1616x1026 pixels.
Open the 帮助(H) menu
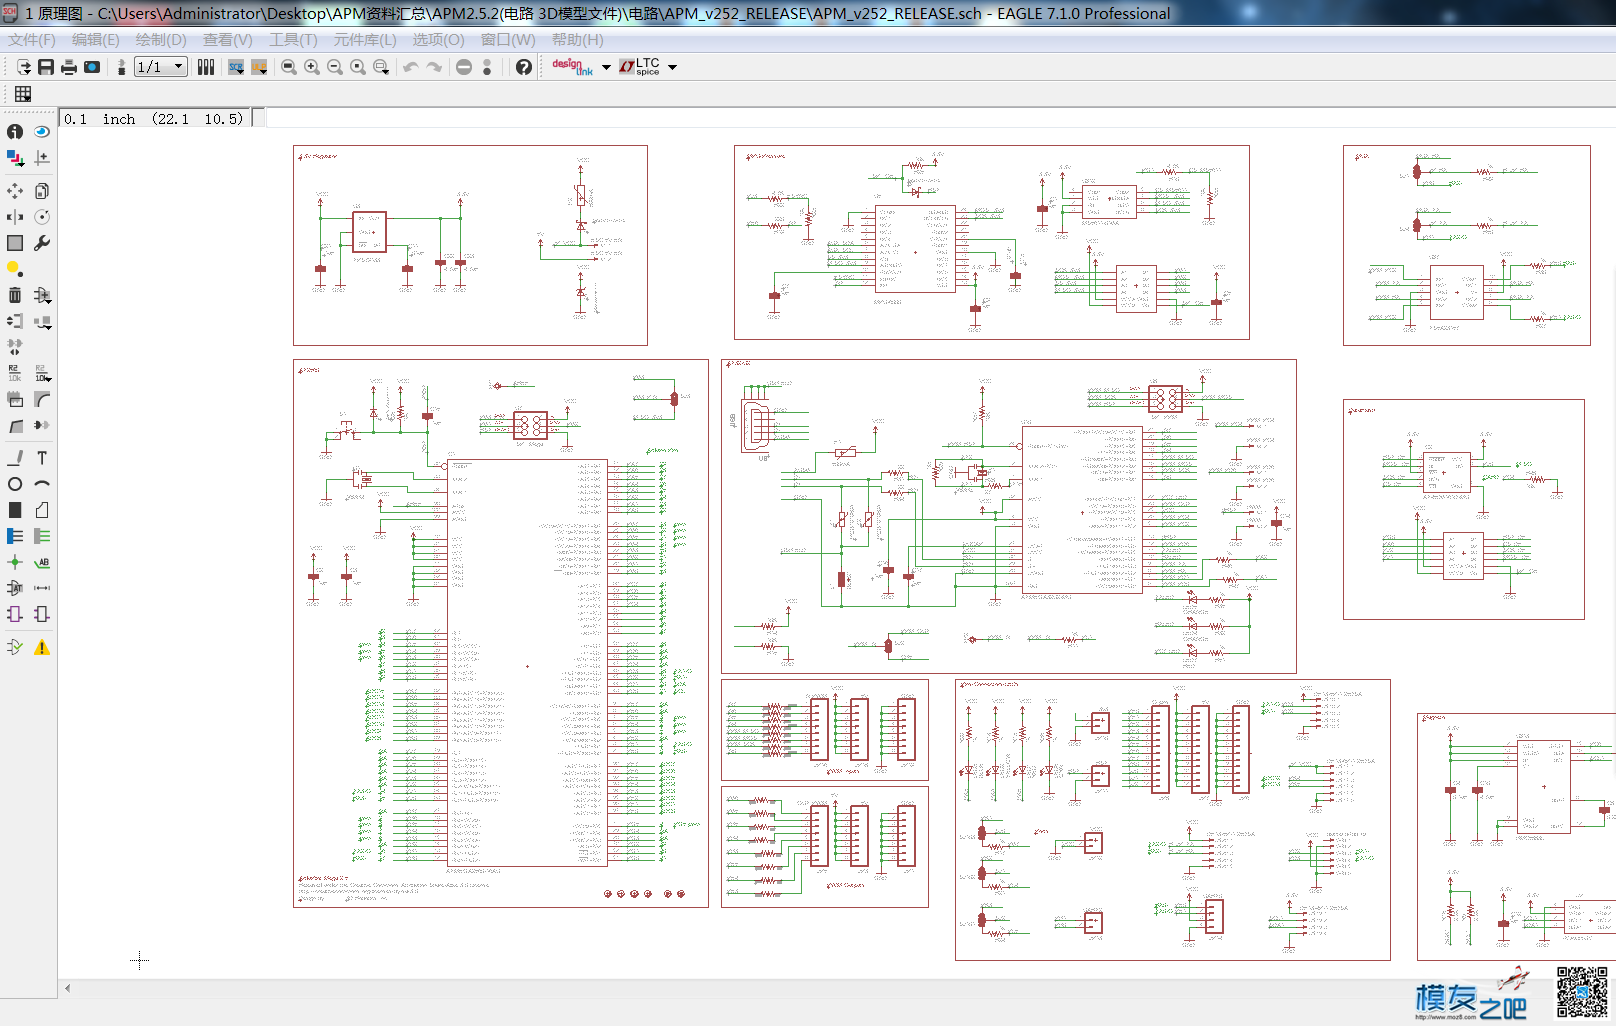[578, 40]
